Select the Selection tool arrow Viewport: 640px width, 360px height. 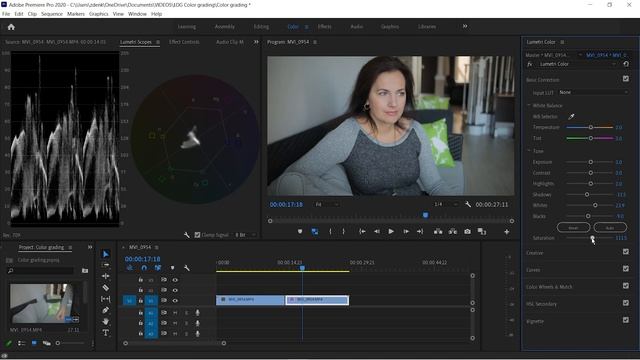[x=106, y=254]
